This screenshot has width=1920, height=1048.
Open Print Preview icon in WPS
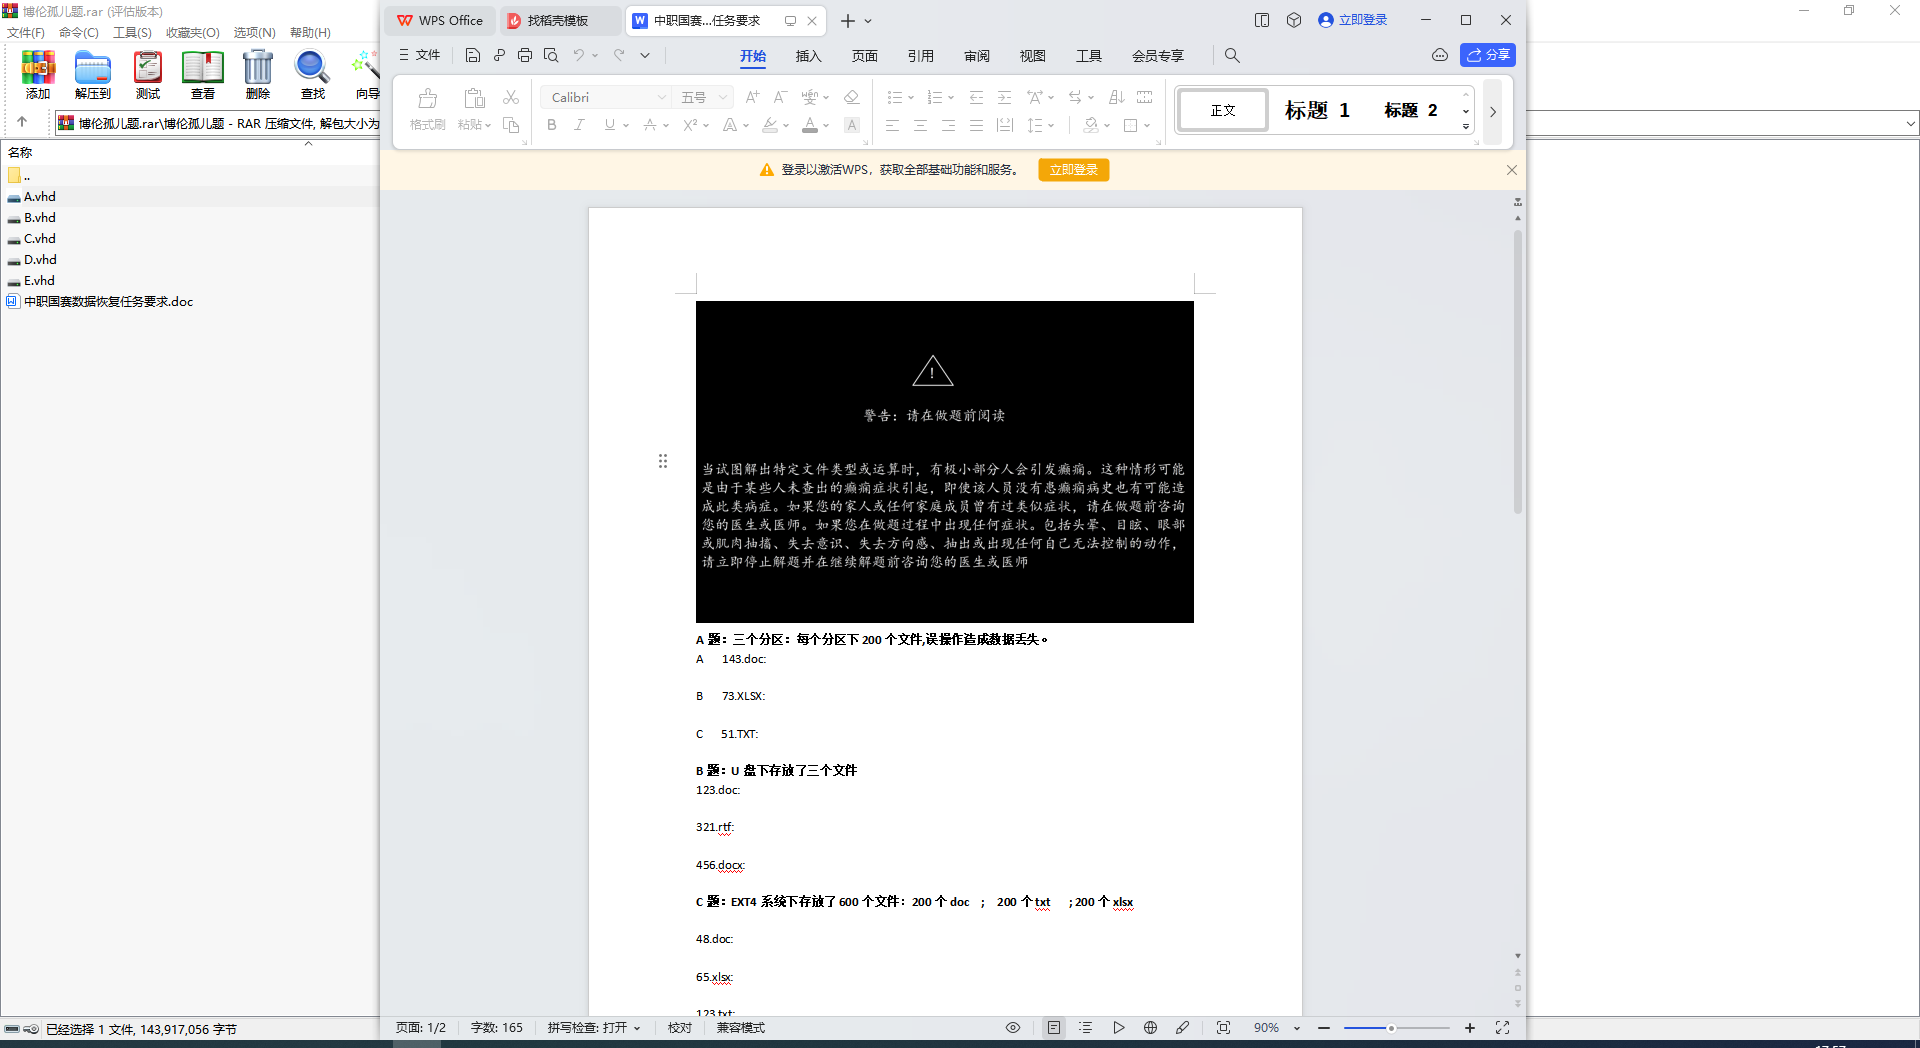[x=551, y=55]
